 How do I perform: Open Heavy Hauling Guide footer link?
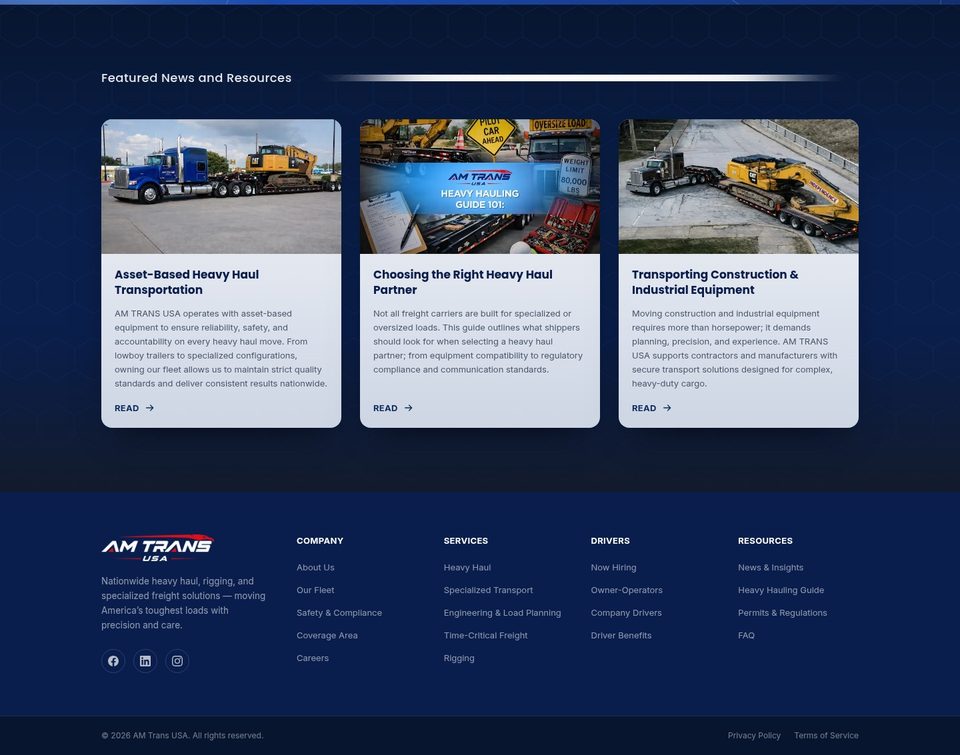(x=781, y=590)
